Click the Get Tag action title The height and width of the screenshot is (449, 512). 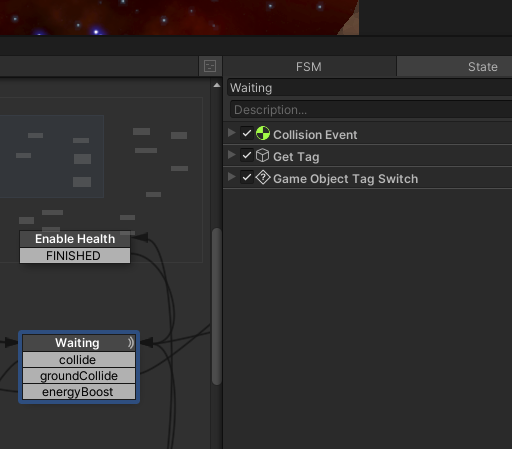(296, 157)
